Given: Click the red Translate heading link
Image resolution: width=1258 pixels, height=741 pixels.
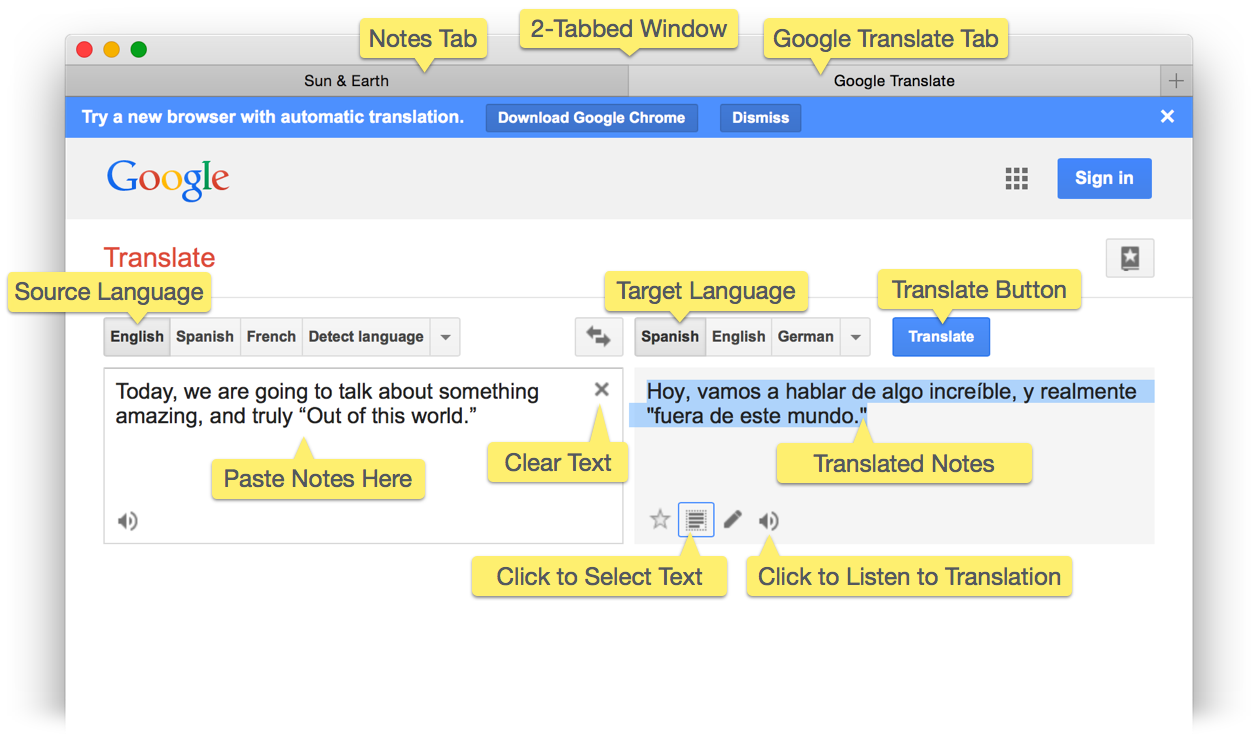Looking at the screenshot, I should [x=159, y=257].
